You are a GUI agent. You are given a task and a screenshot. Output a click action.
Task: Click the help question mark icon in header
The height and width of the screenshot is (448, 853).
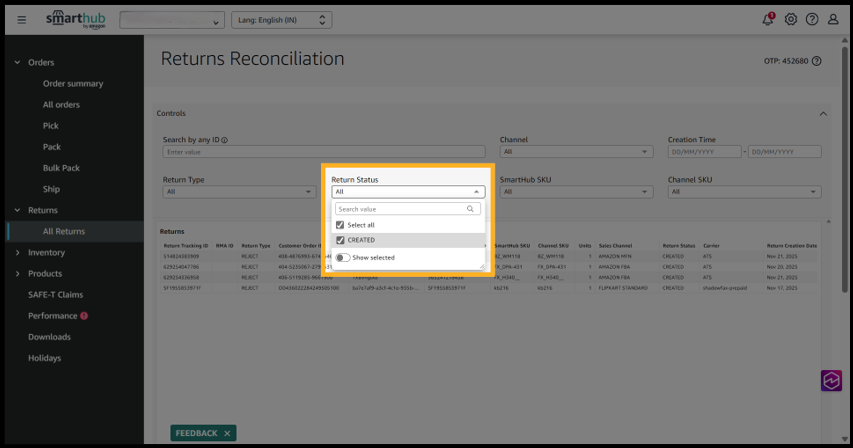click(812, 20)
